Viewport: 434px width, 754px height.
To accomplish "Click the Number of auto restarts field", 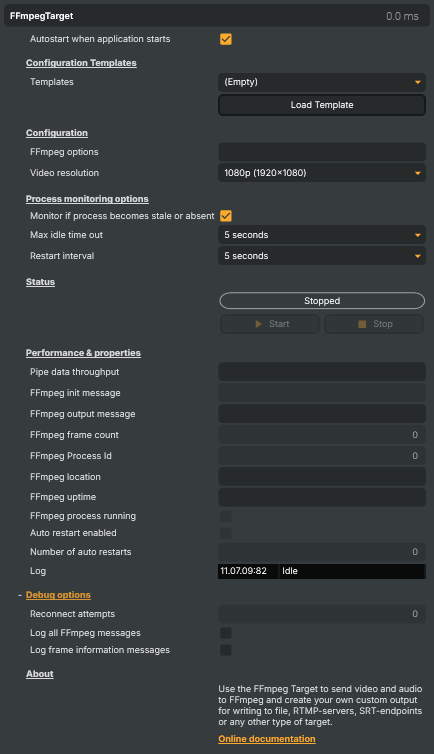I will pyautogui.click(x=322, y=552).
